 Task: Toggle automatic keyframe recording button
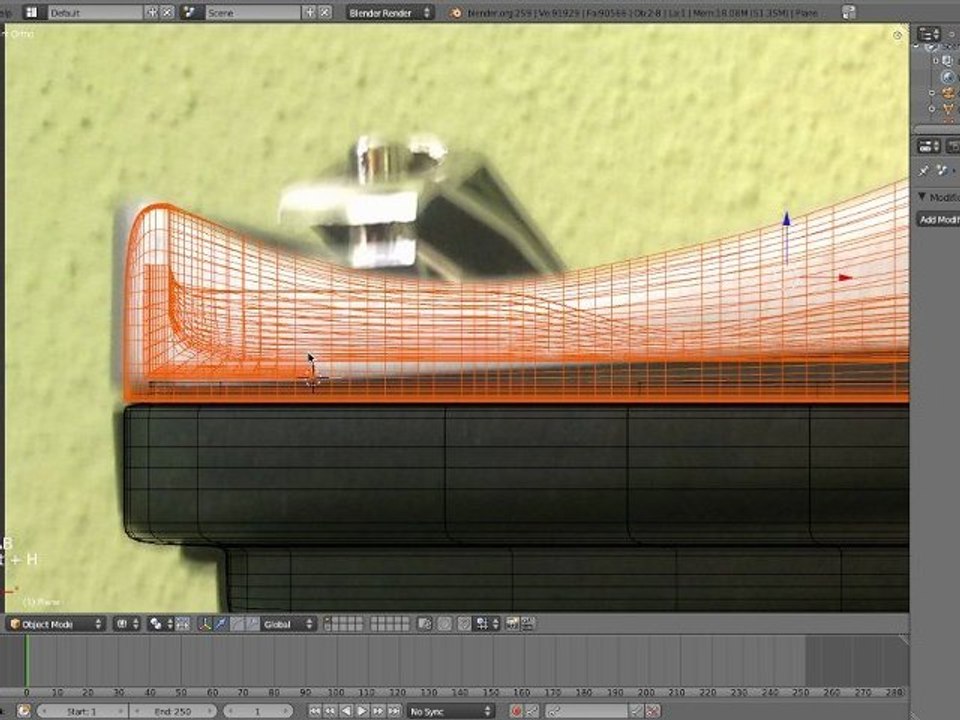(516, 711)
